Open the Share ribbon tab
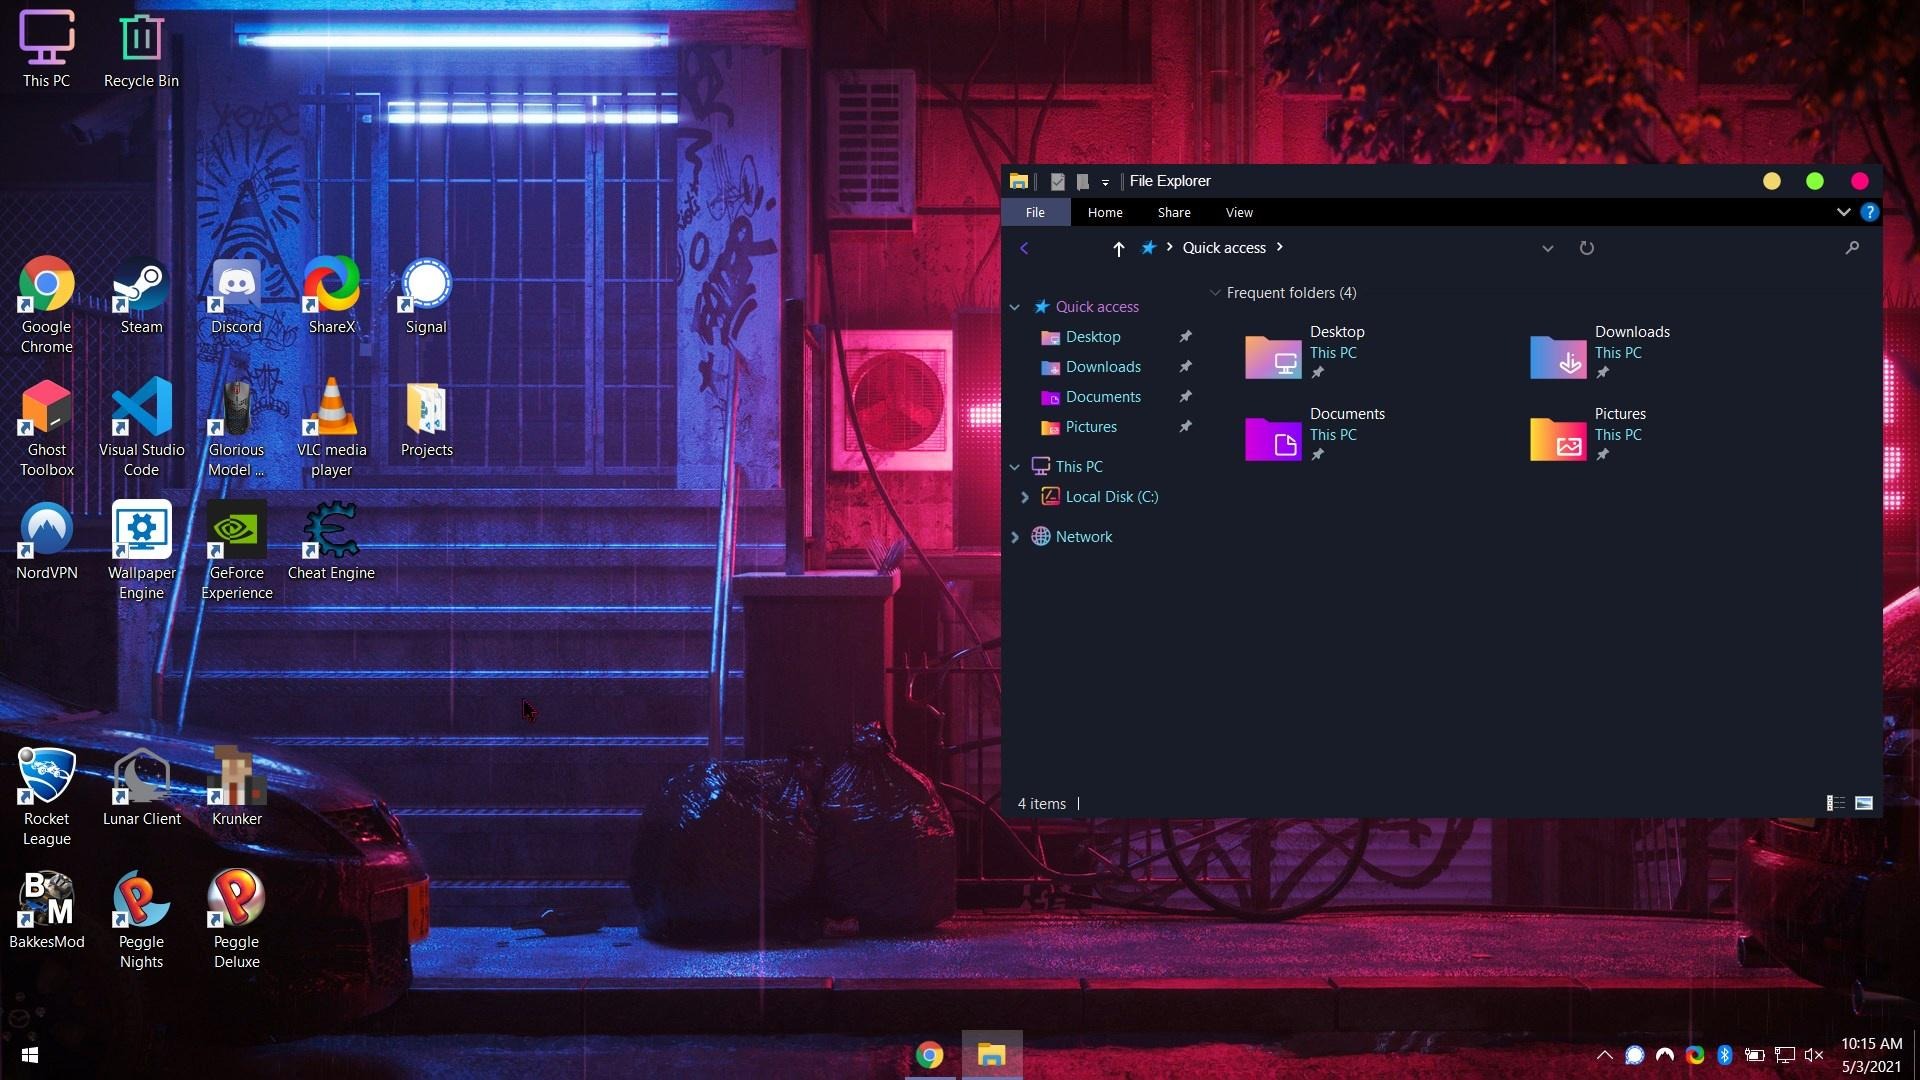 1174,212
